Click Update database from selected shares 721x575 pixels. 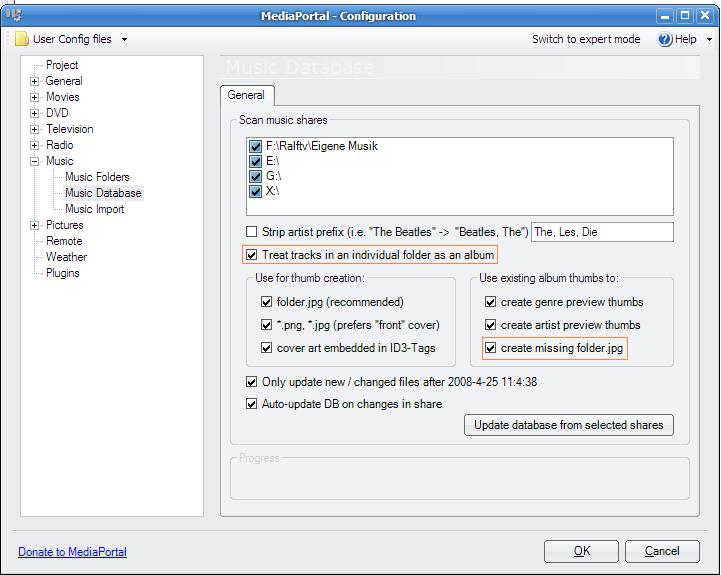[569, 425]
